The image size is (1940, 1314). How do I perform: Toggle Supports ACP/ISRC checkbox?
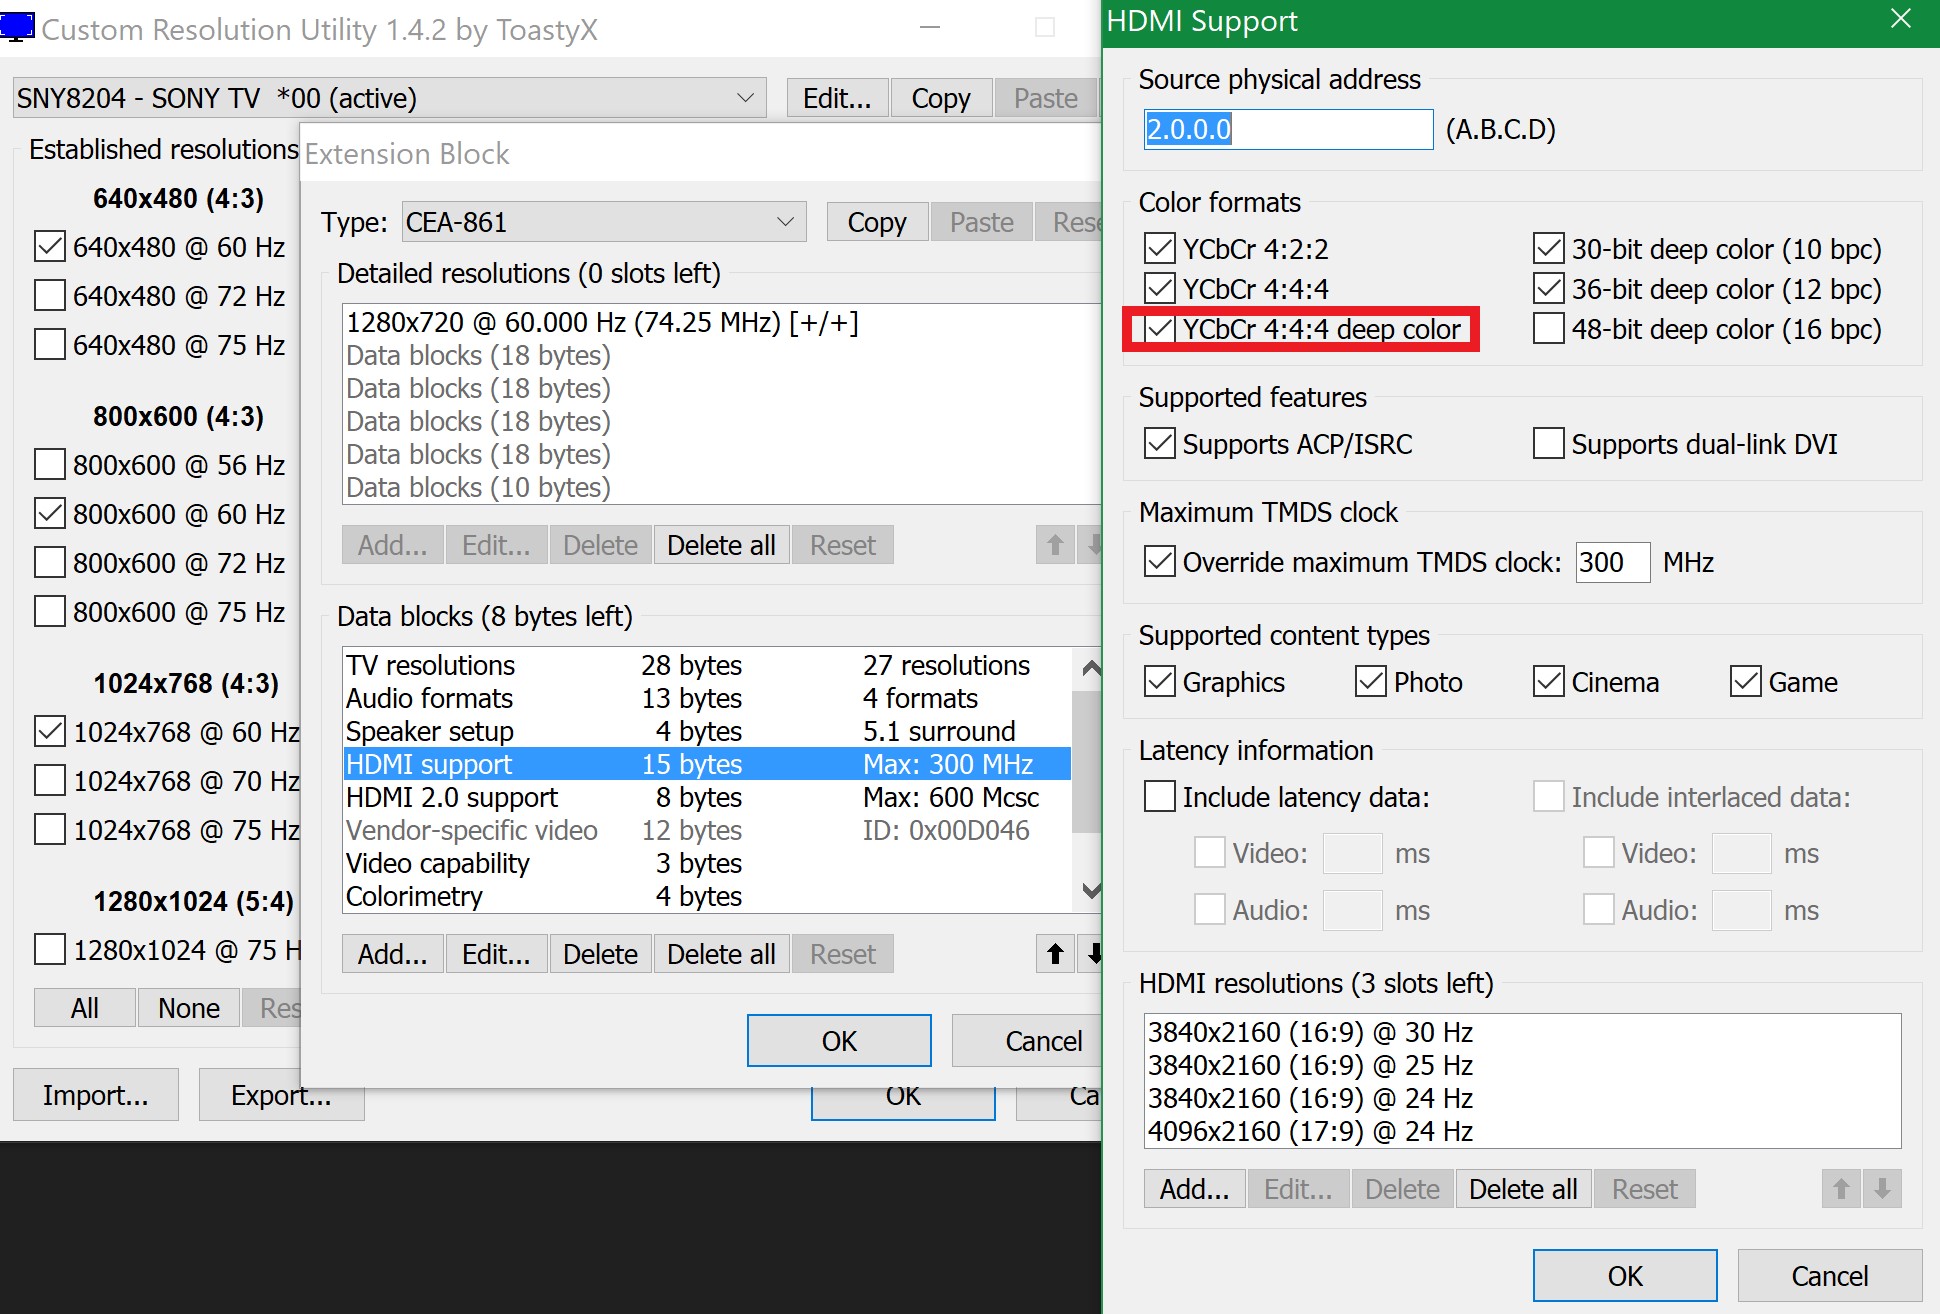[1159, 443]
